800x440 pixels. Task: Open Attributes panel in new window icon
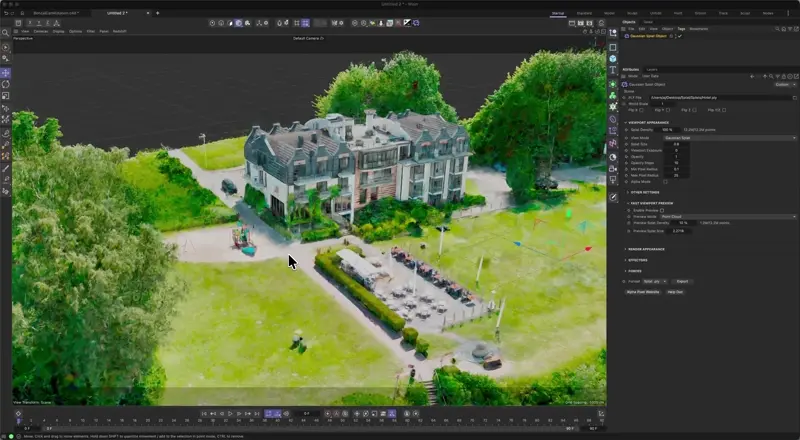click(796, 76)
